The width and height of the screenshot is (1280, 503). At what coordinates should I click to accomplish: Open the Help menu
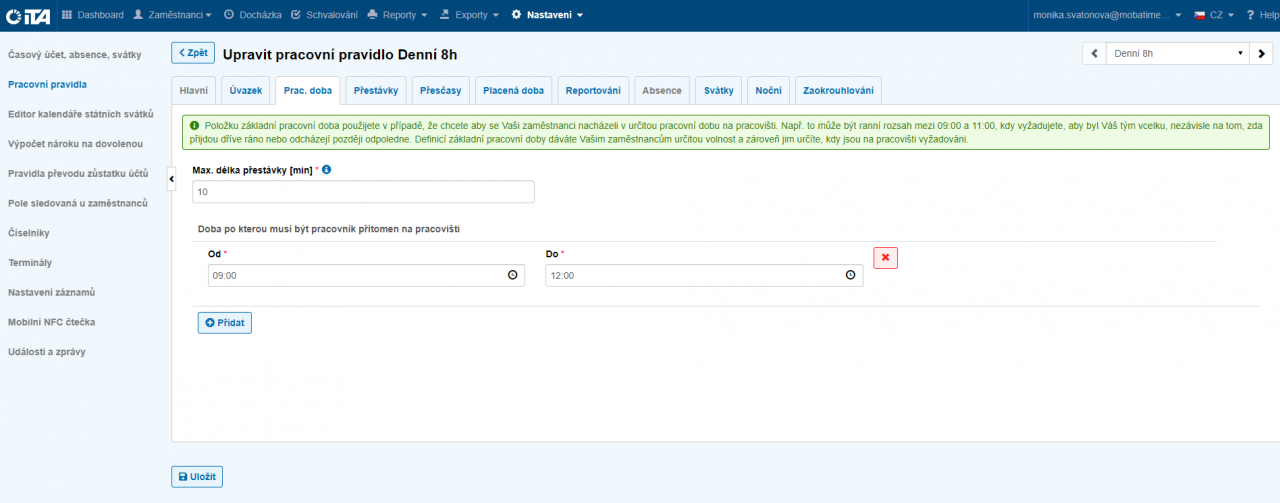click(x=1261, y=15)
